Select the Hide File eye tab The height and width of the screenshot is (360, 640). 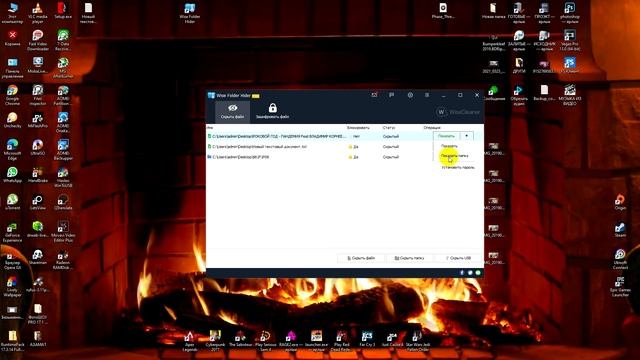coord(232,111)
